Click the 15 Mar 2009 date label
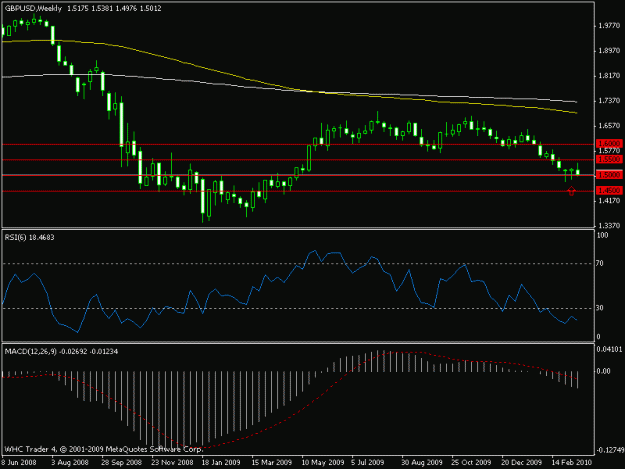This screenshot has width=625, height=469. [272, 463]
